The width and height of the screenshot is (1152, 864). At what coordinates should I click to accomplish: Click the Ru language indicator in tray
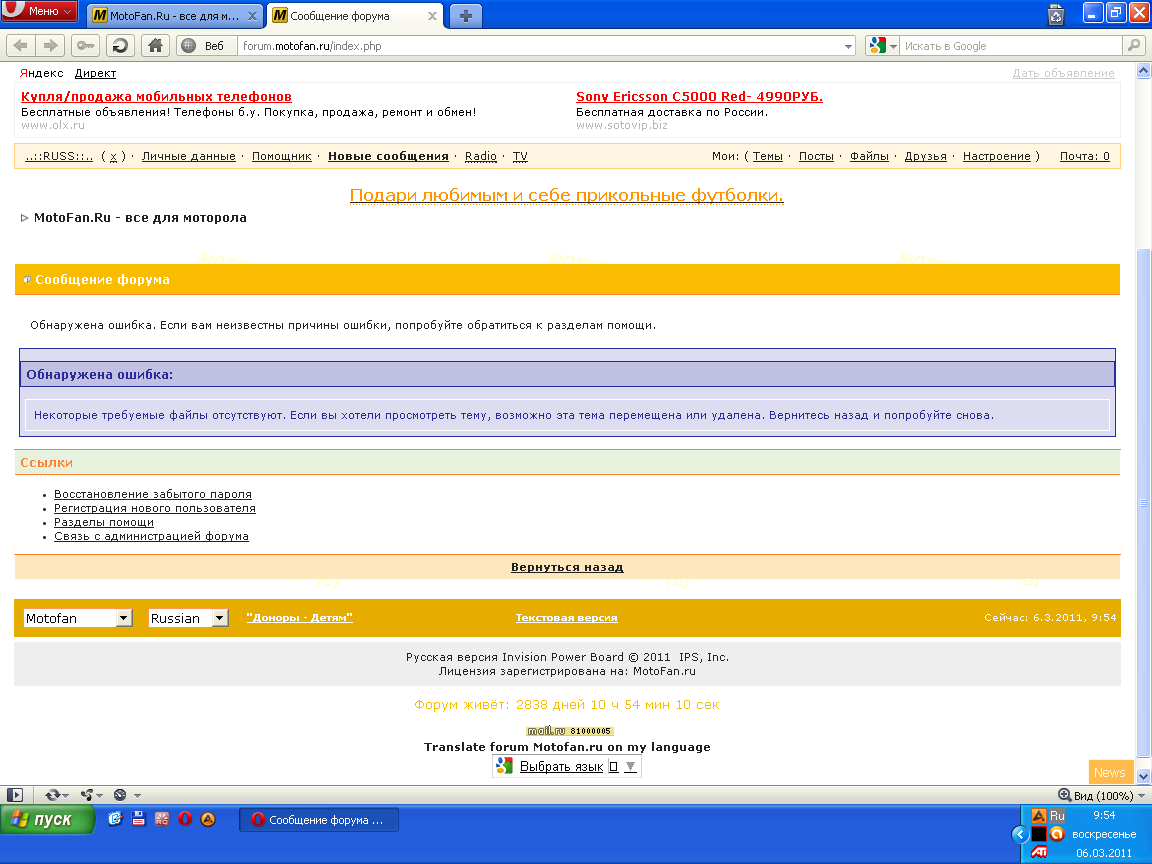coord(1056,816)
